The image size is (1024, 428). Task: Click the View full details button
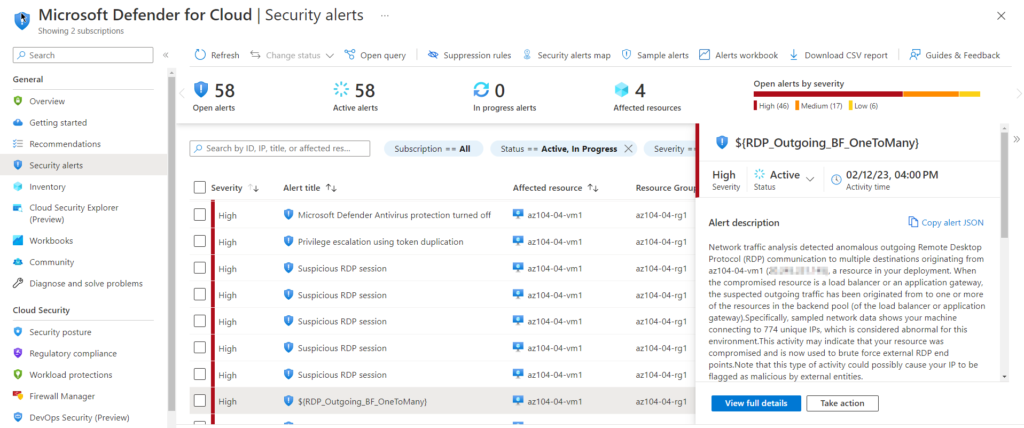point(755,404)
